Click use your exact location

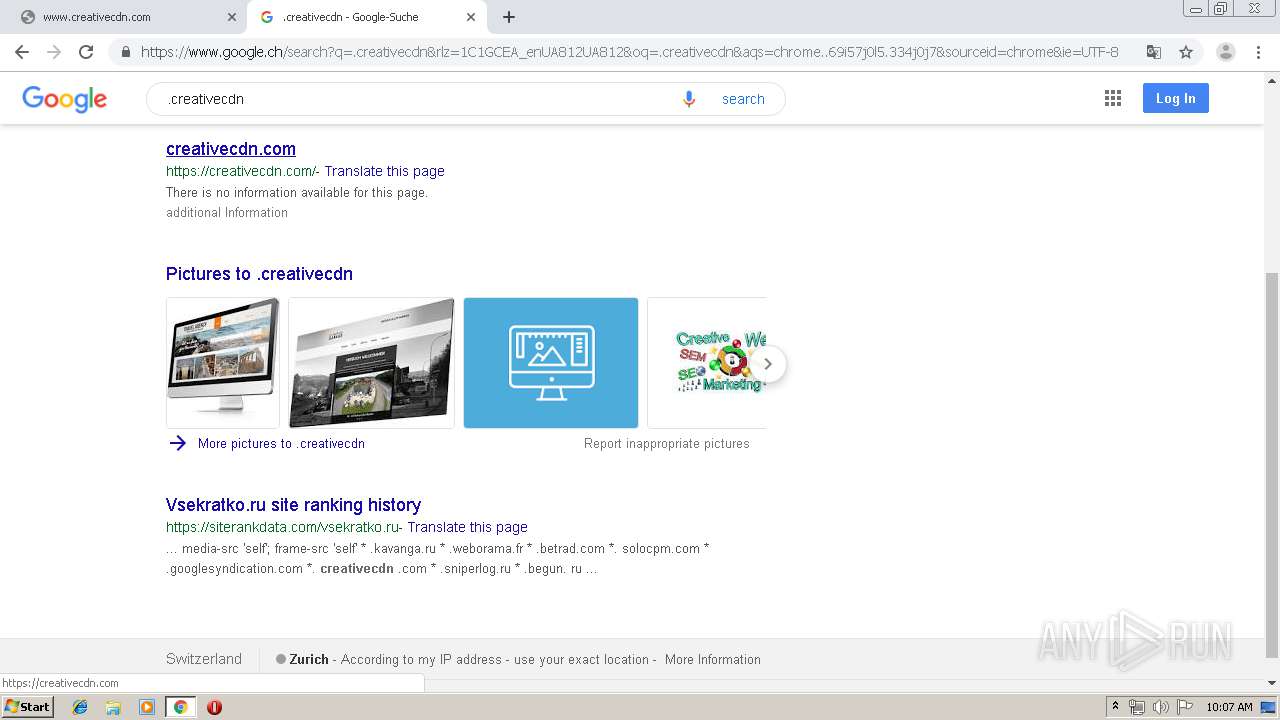tap(581, 659)
